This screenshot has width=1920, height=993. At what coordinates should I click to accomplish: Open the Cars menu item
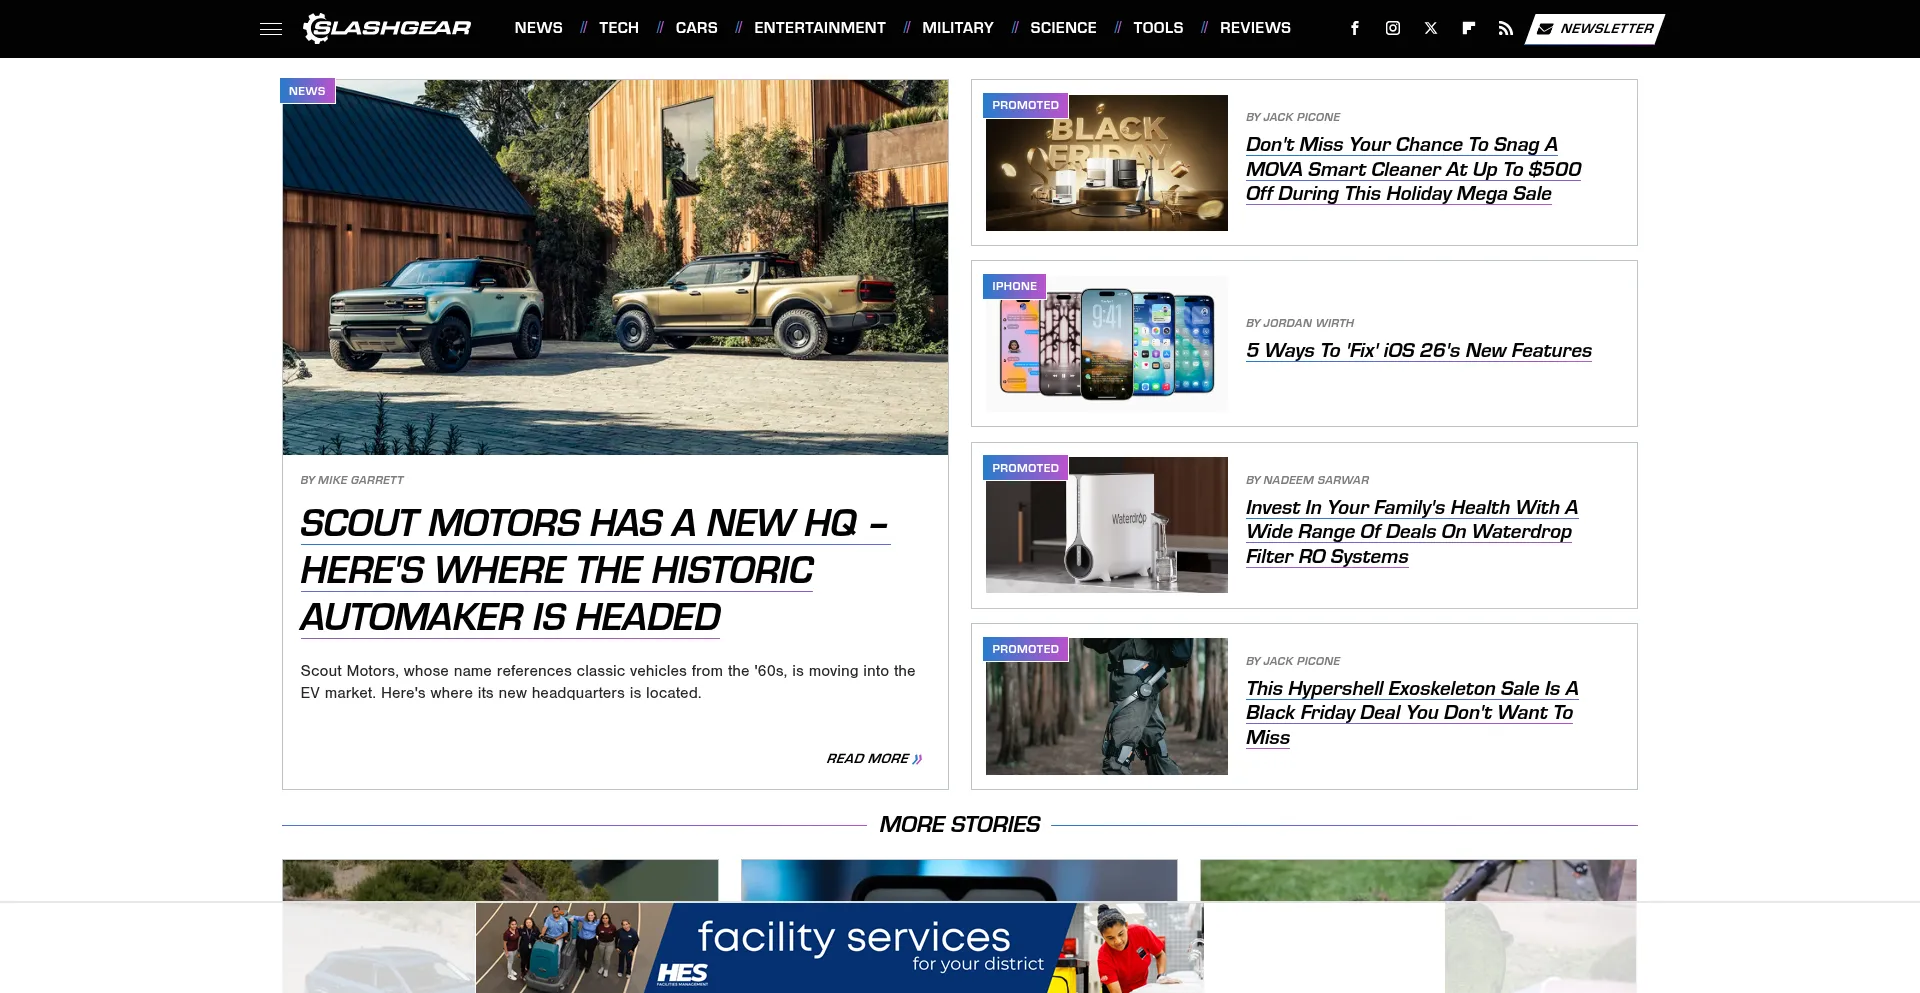(696, 28)
